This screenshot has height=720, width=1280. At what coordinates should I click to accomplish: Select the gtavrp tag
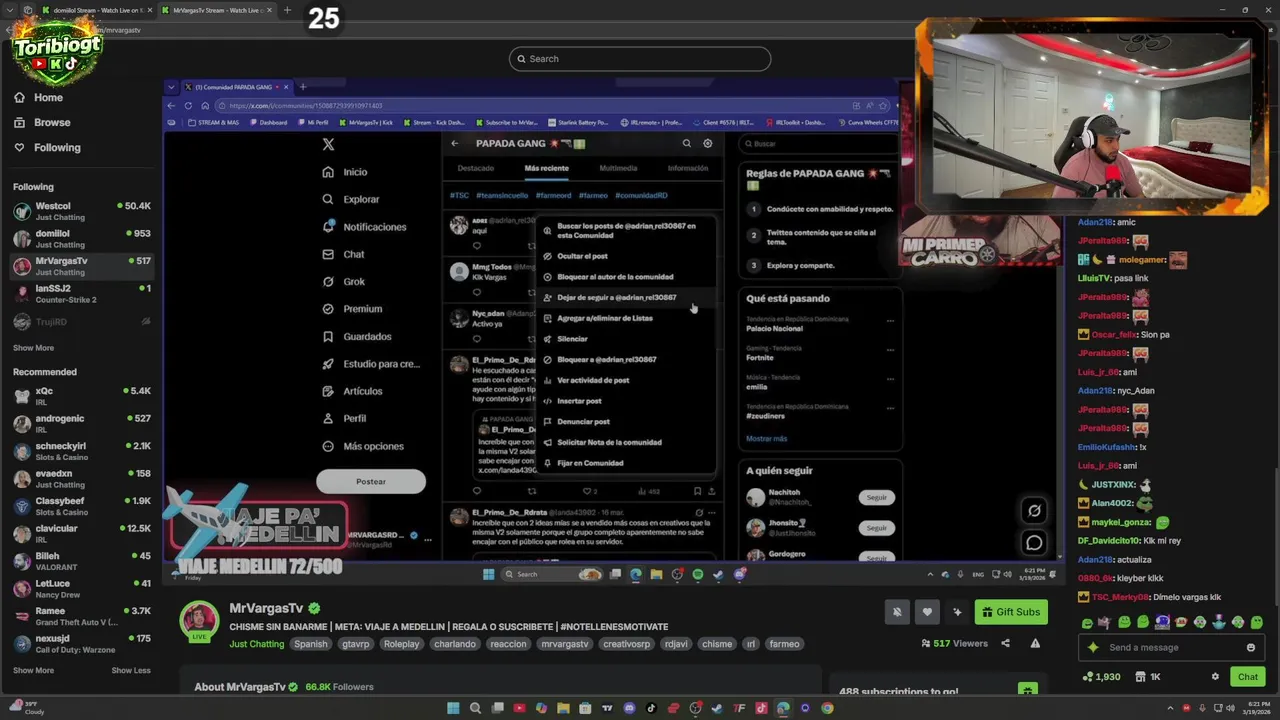[356, 644]
